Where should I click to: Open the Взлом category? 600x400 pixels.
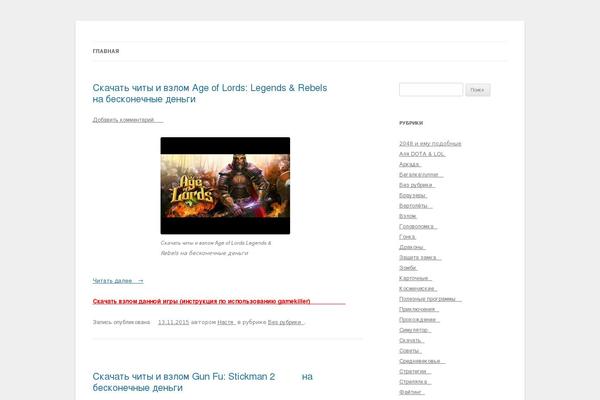click(408, 216)
